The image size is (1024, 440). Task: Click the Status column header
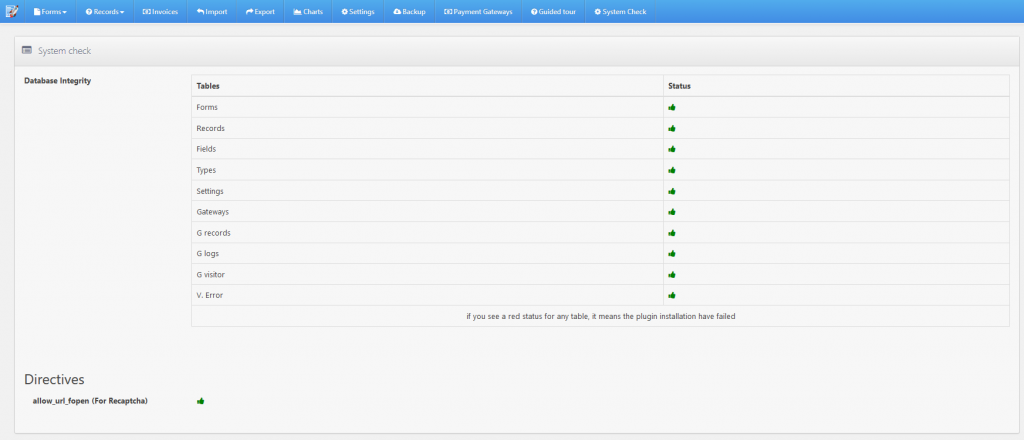click(679, 86)
